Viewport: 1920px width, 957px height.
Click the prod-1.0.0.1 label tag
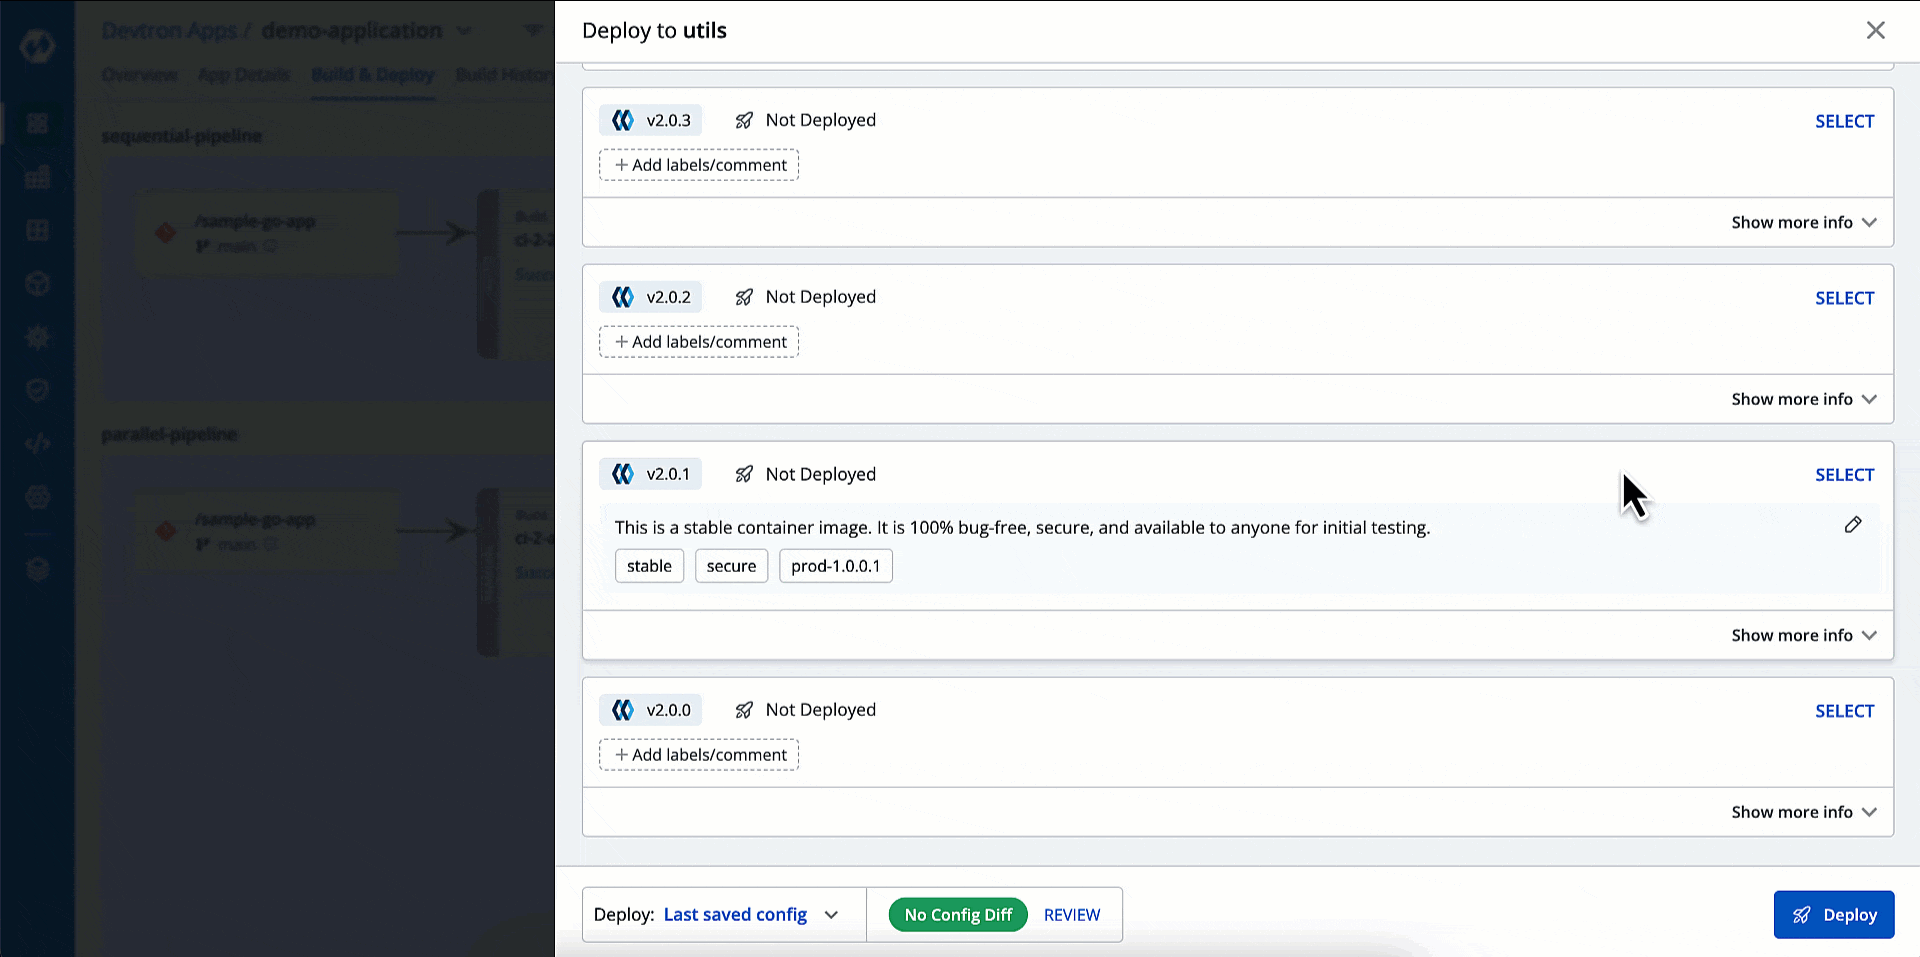point(835,566)
